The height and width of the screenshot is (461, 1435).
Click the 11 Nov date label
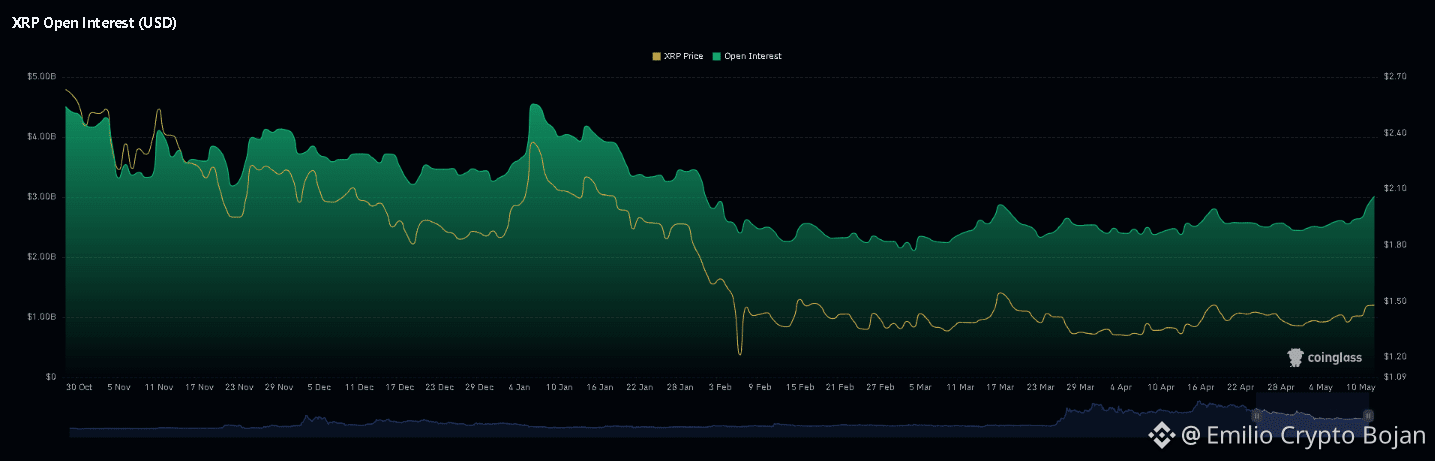tap(159, 386)
